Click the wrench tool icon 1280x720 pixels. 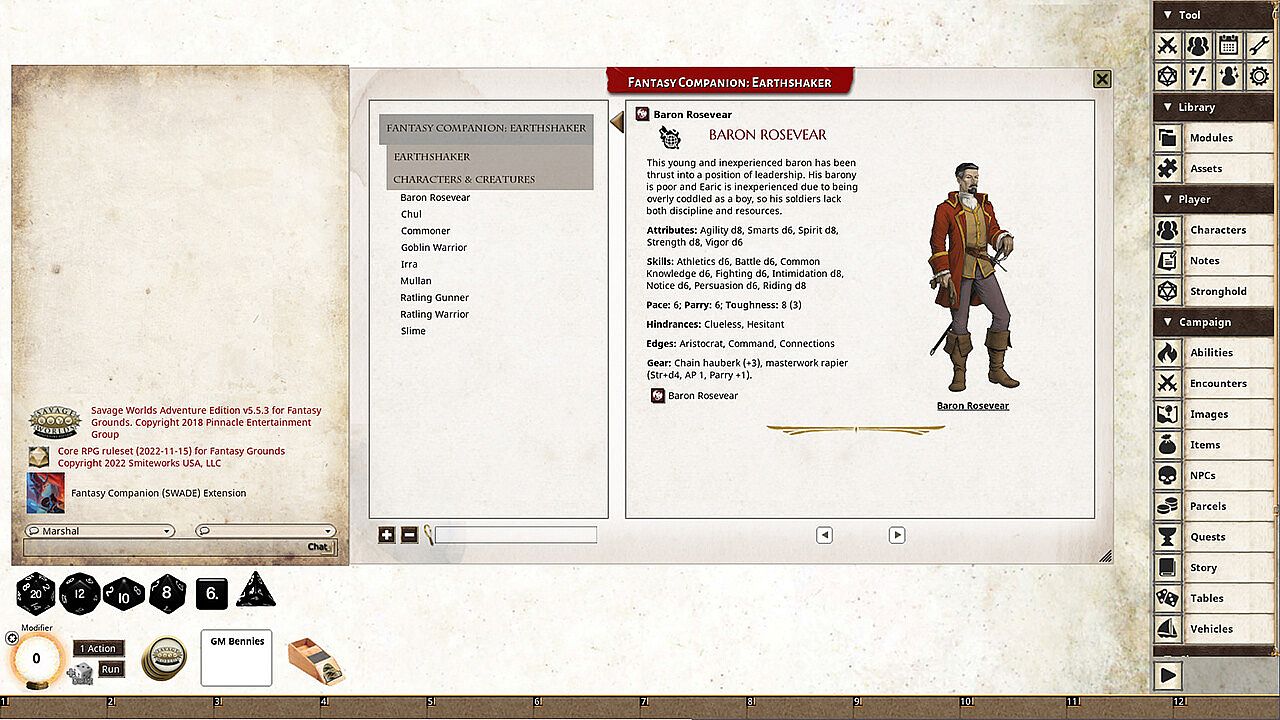click(x=1260, y=45)
